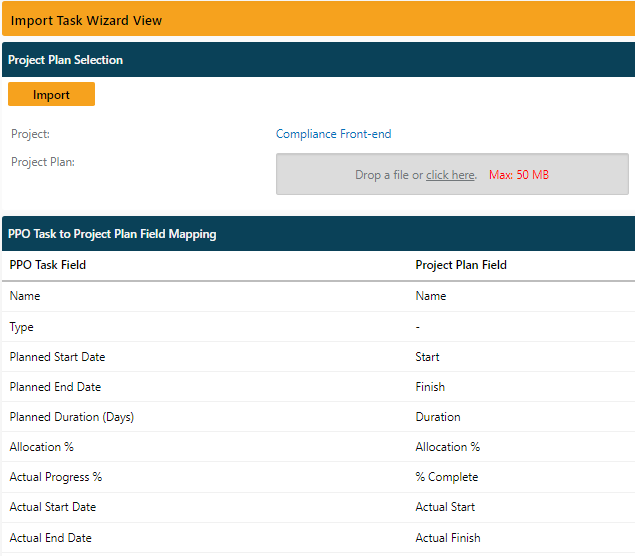This screenshot has height=556, width=635.
Task: Click the Project Plan file drop zone
Action: (x=452, y=174)
